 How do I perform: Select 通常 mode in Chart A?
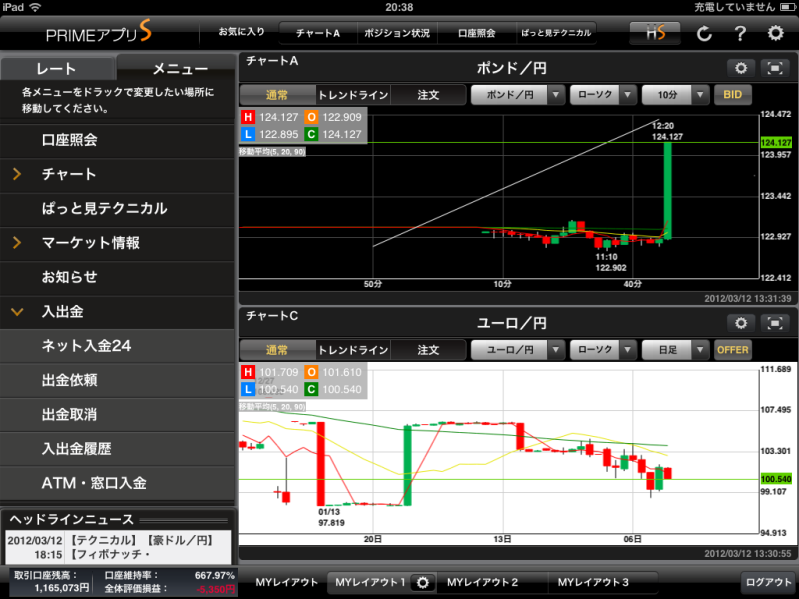coord(277,95)
